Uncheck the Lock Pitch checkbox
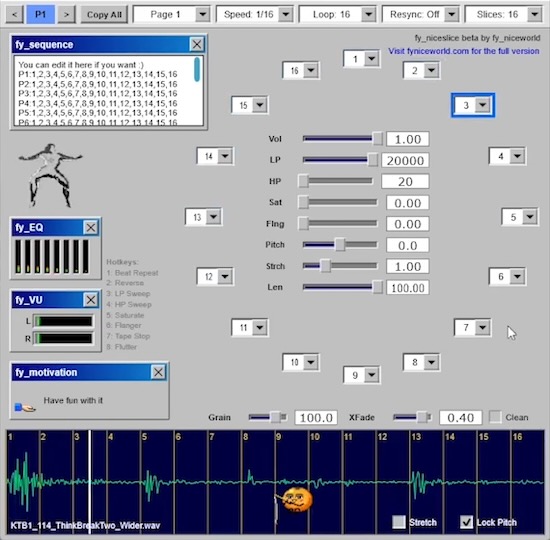550x540 pixels. pyautogui.click(x=467, y=522)
